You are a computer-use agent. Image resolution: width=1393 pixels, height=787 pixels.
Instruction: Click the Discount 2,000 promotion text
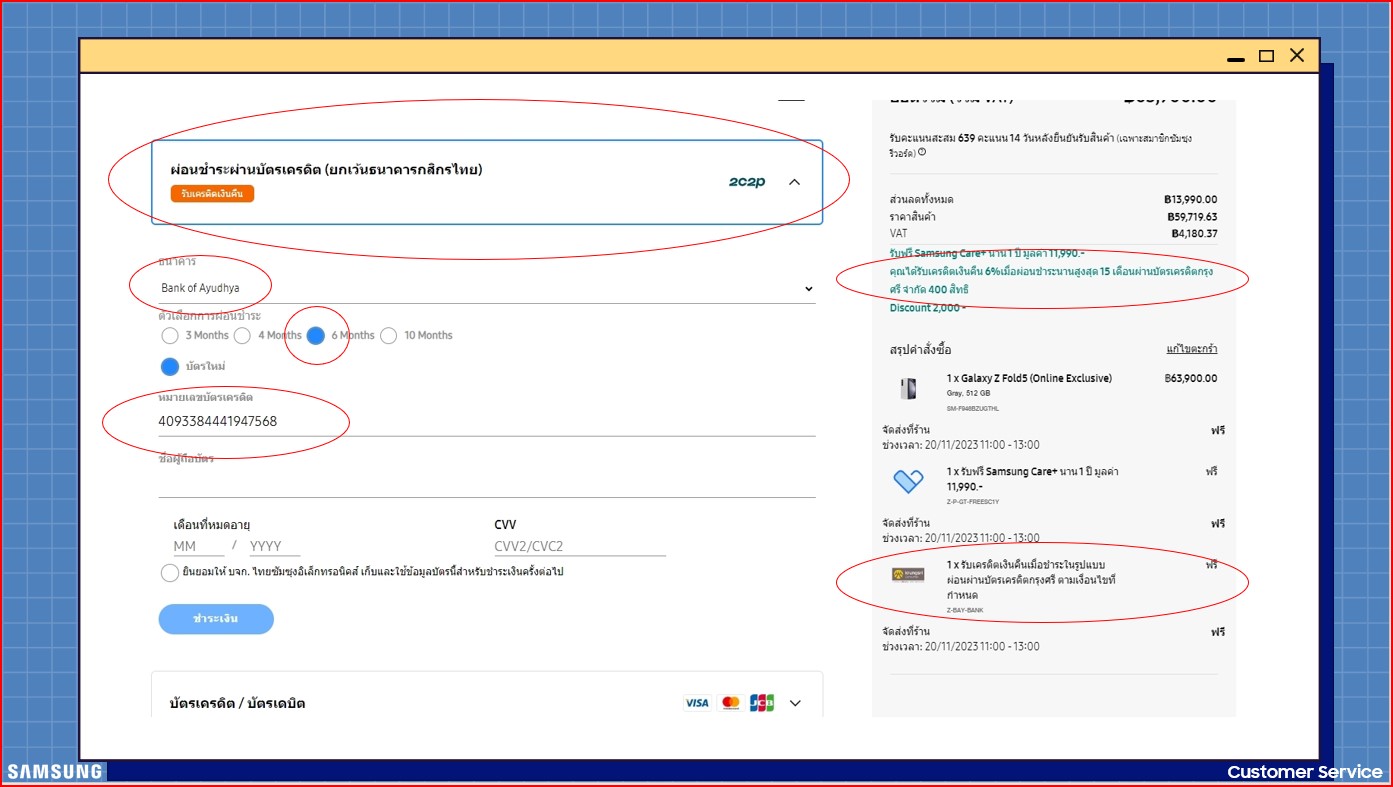coord(928,308)
